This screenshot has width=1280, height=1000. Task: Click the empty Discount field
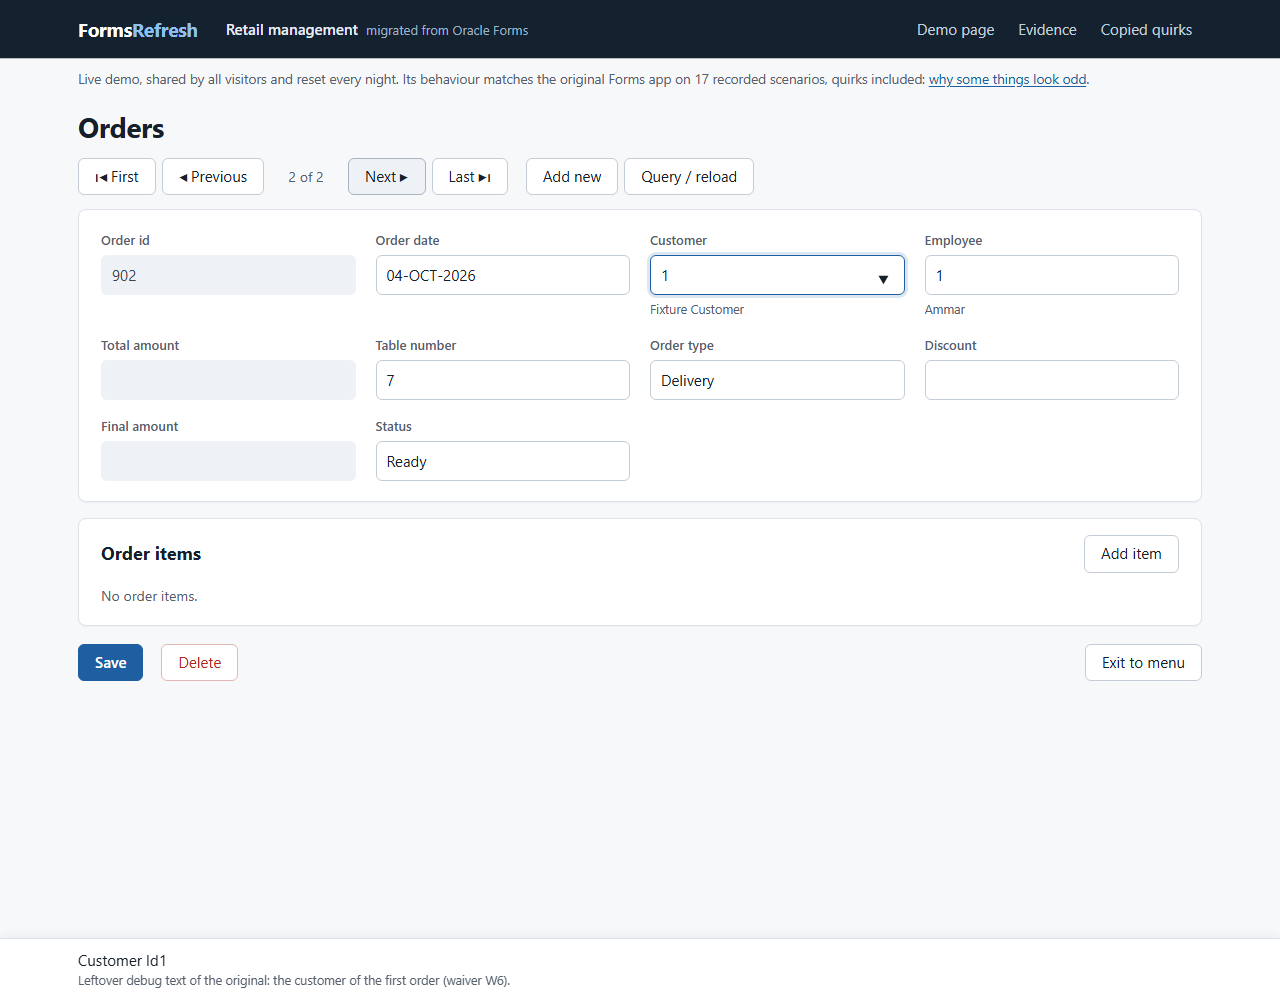pos(1052,380)
